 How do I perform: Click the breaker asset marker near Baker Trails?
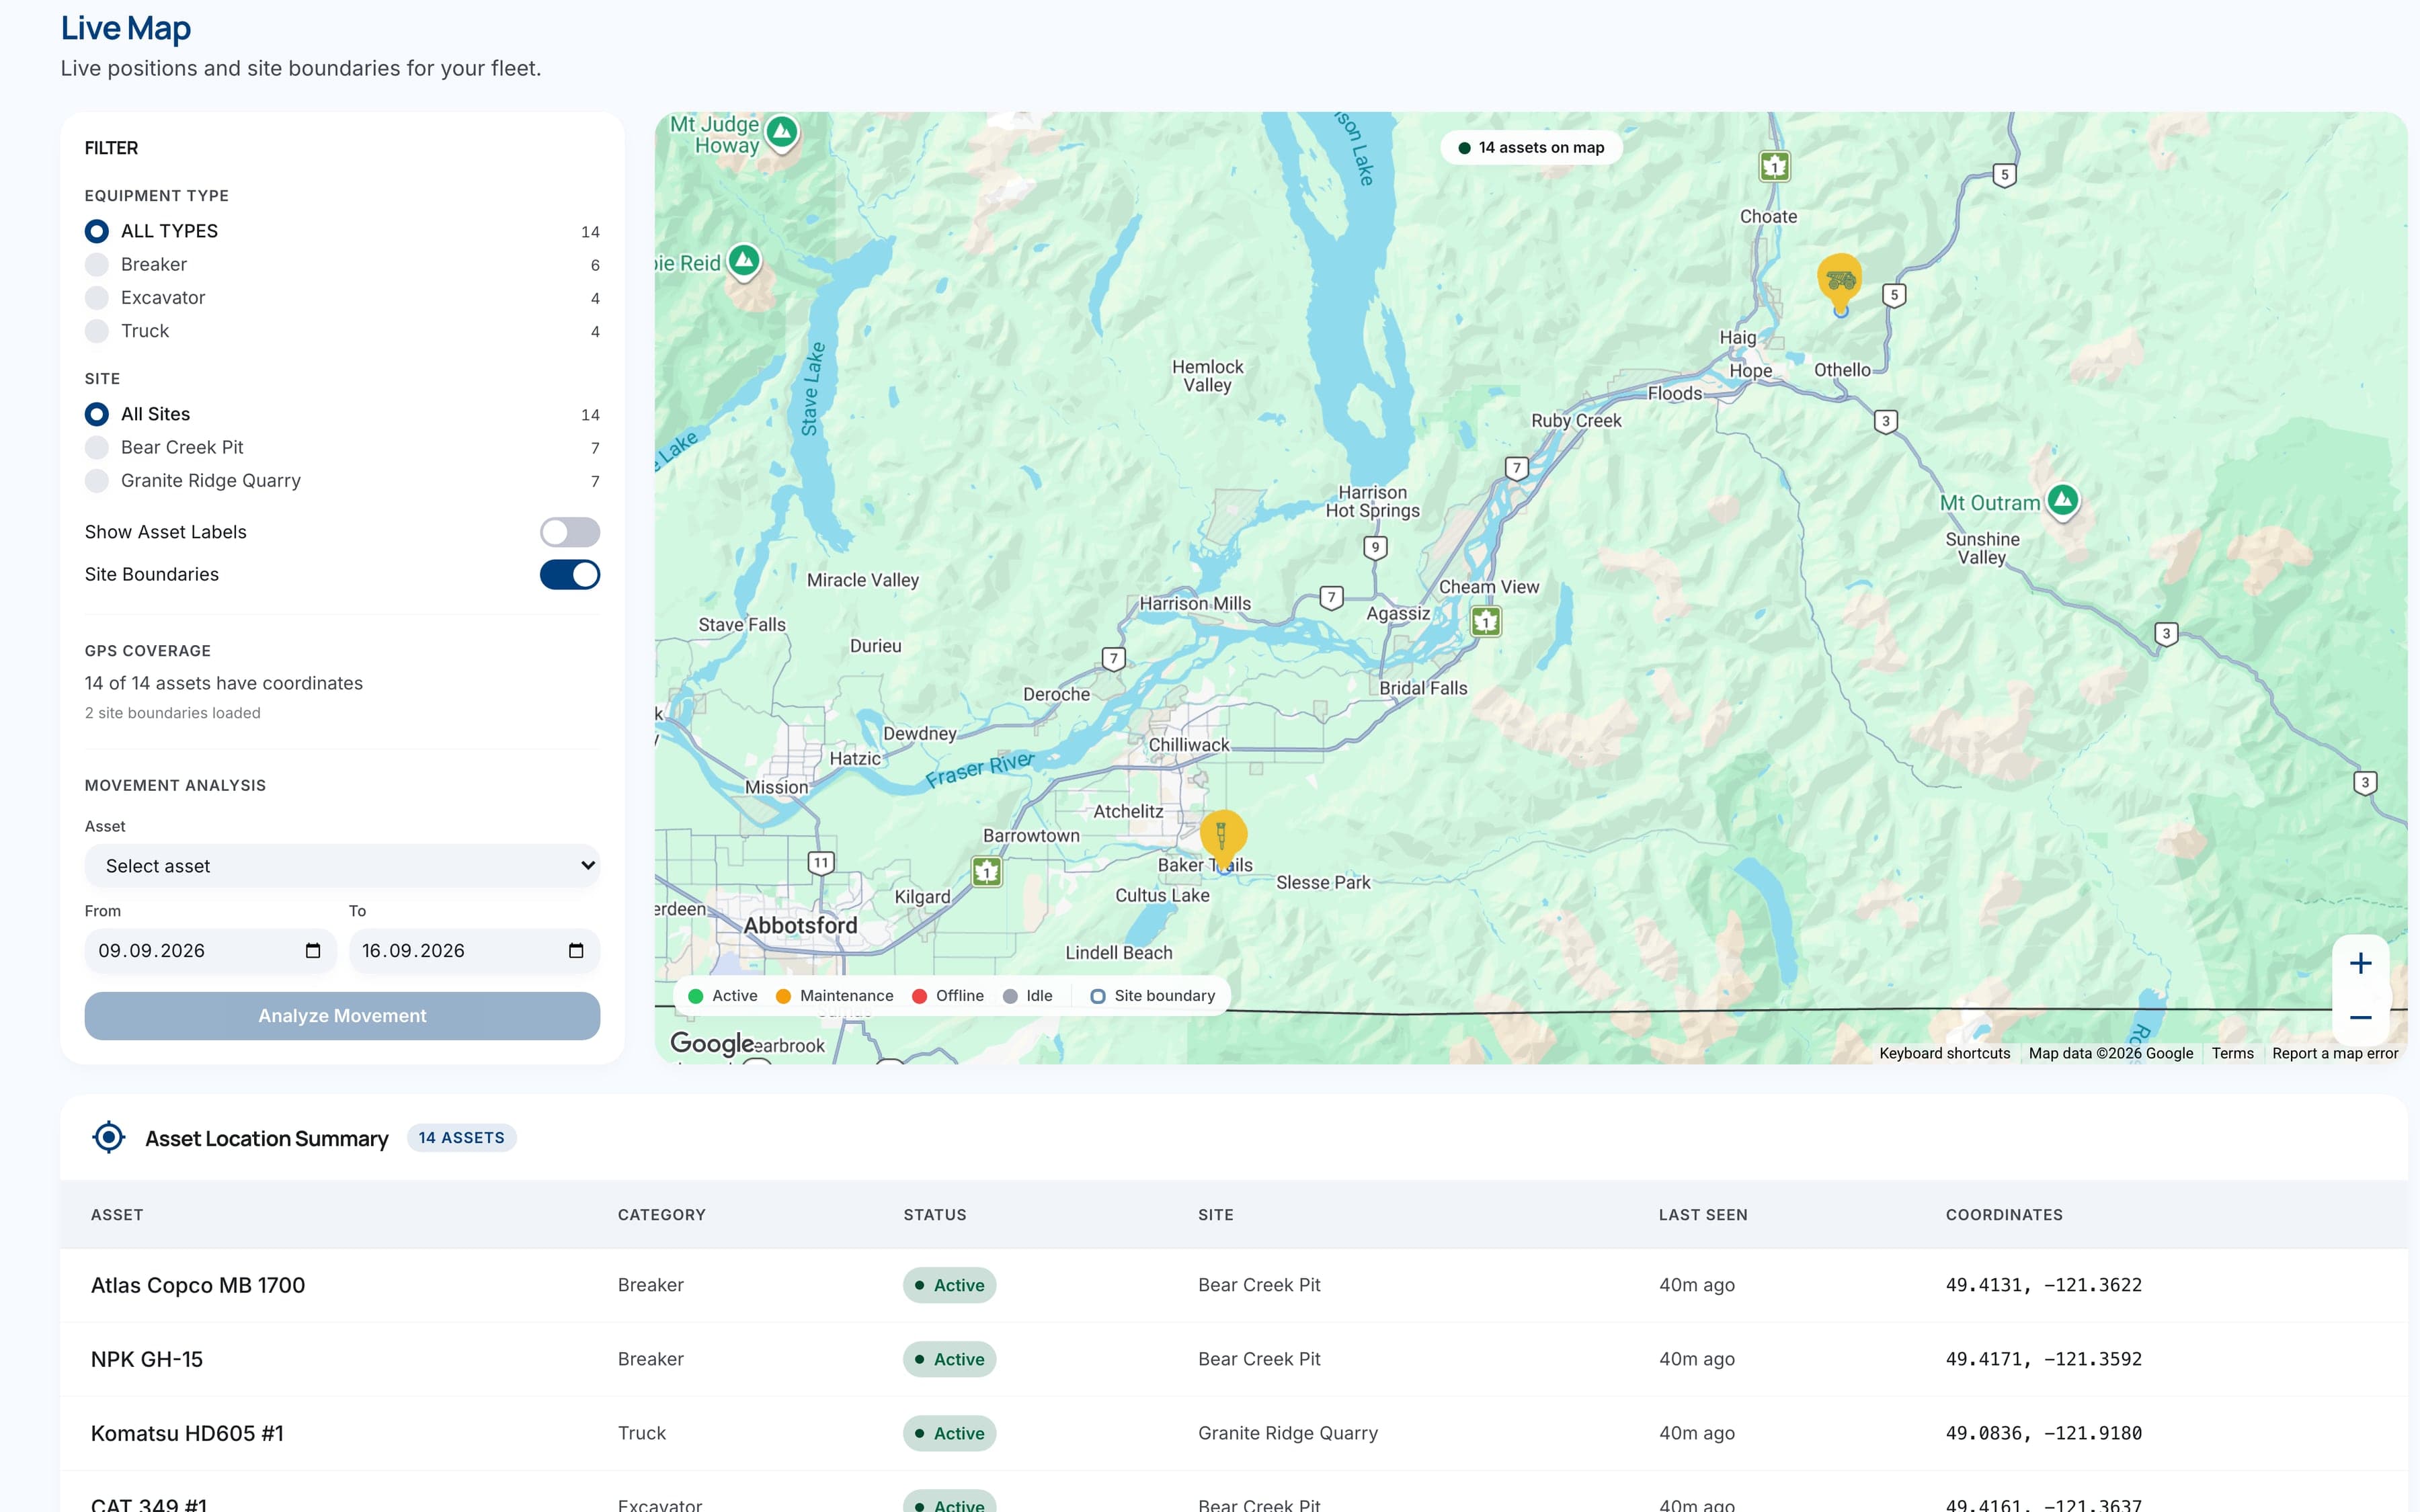tap(1223, 836)
